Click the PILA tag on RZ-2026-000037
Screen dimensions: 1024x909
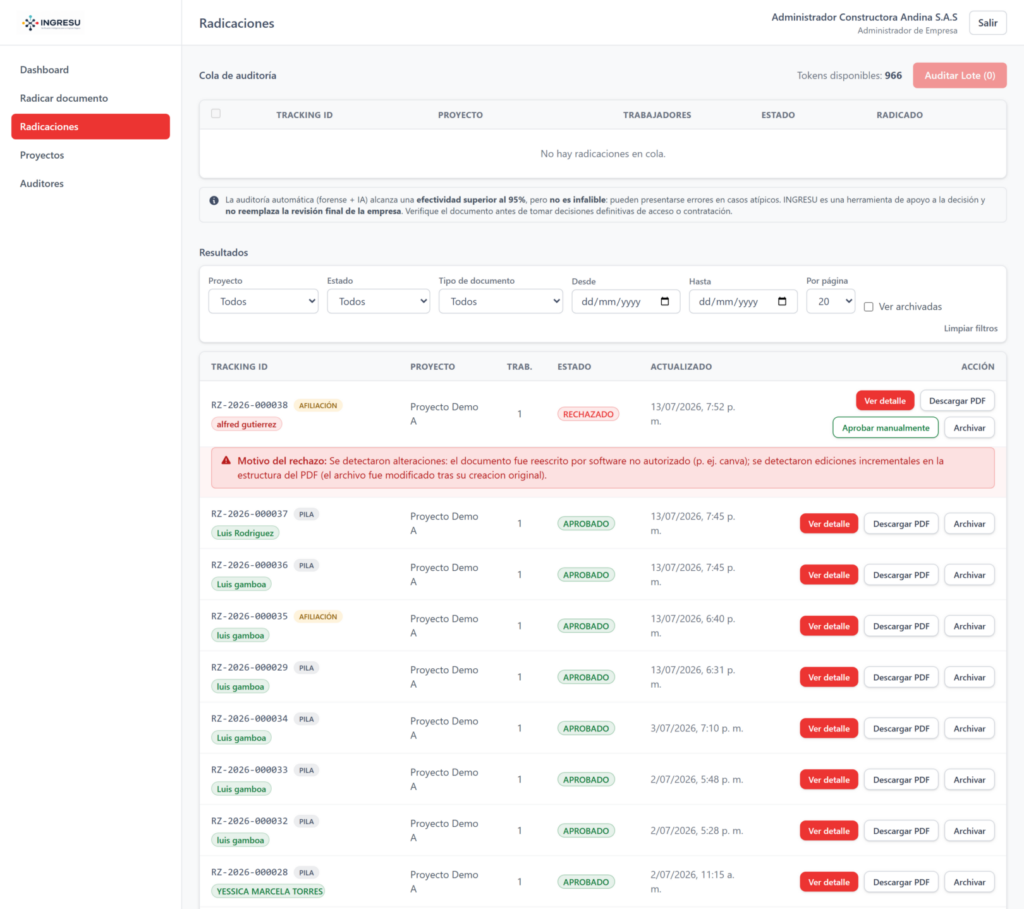pos(306,515)
